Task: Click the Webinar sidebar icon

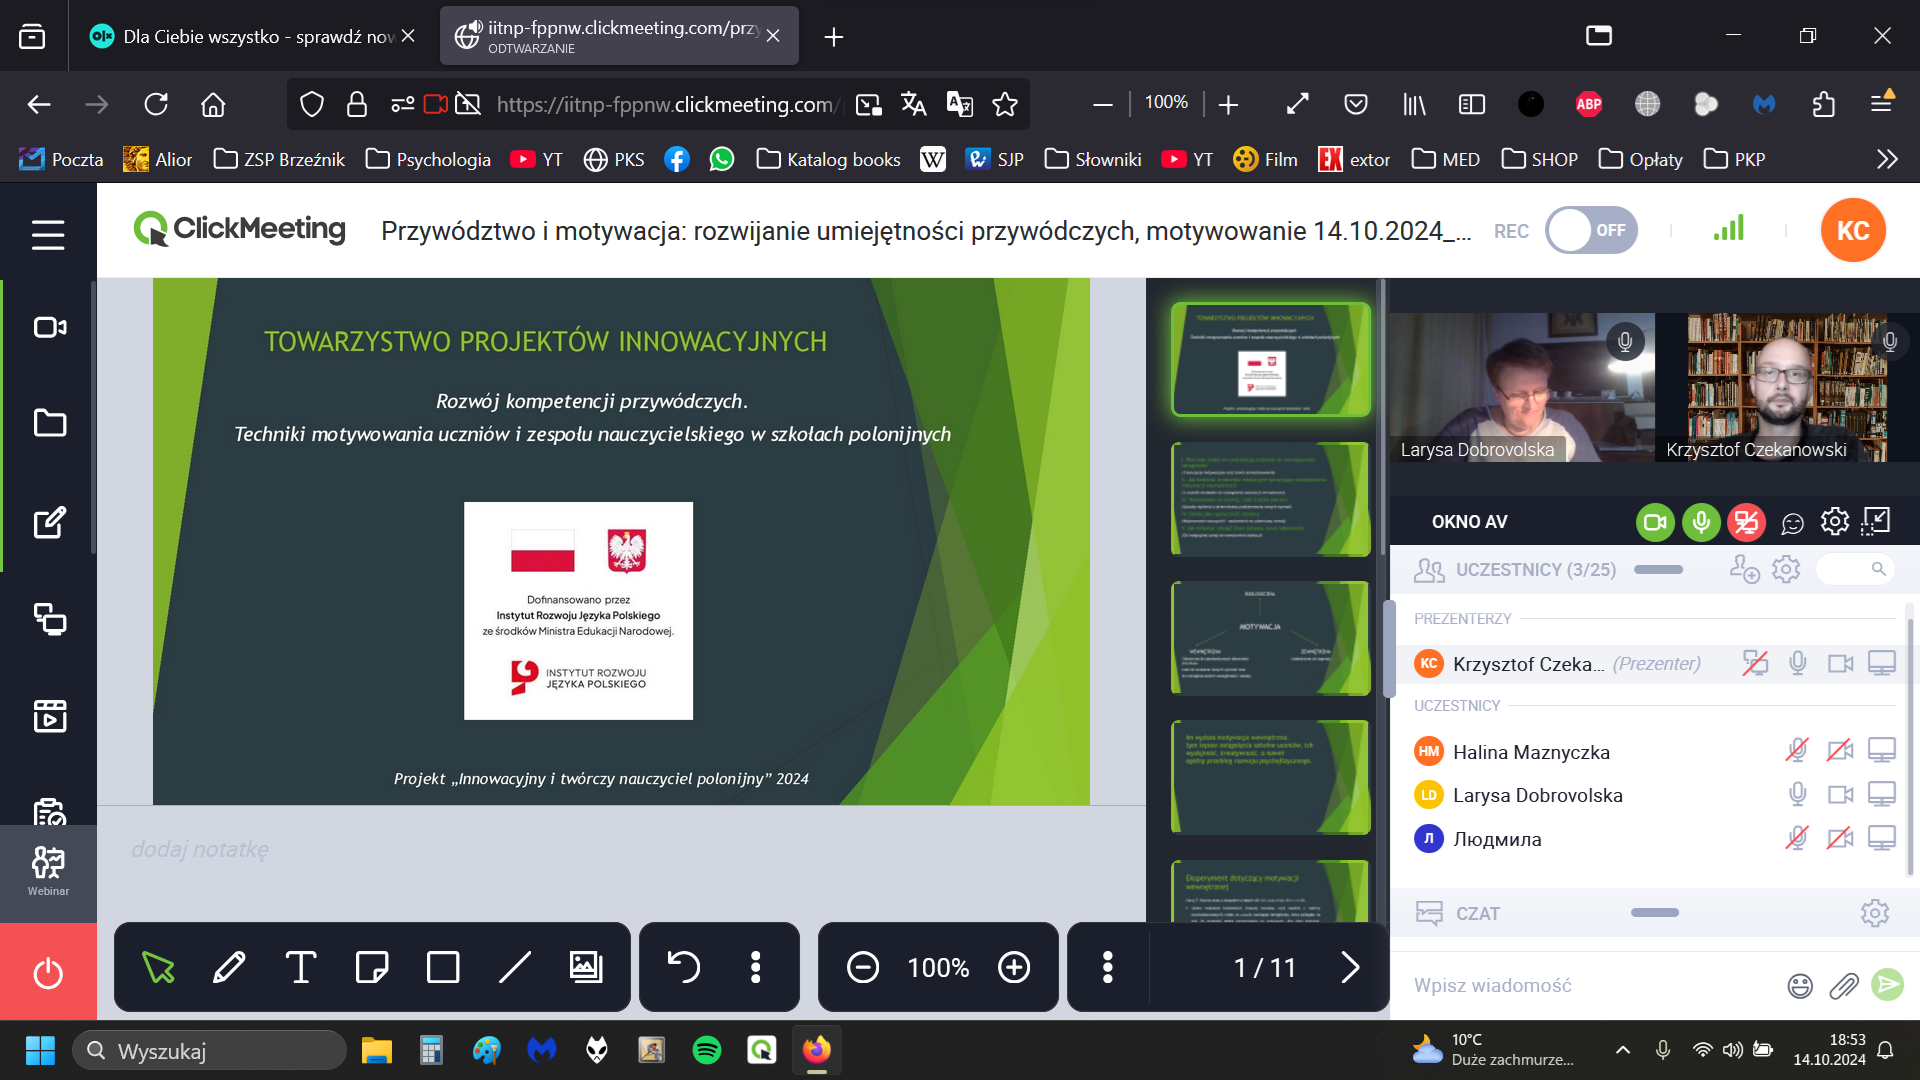Action: [x=48, y=872]
